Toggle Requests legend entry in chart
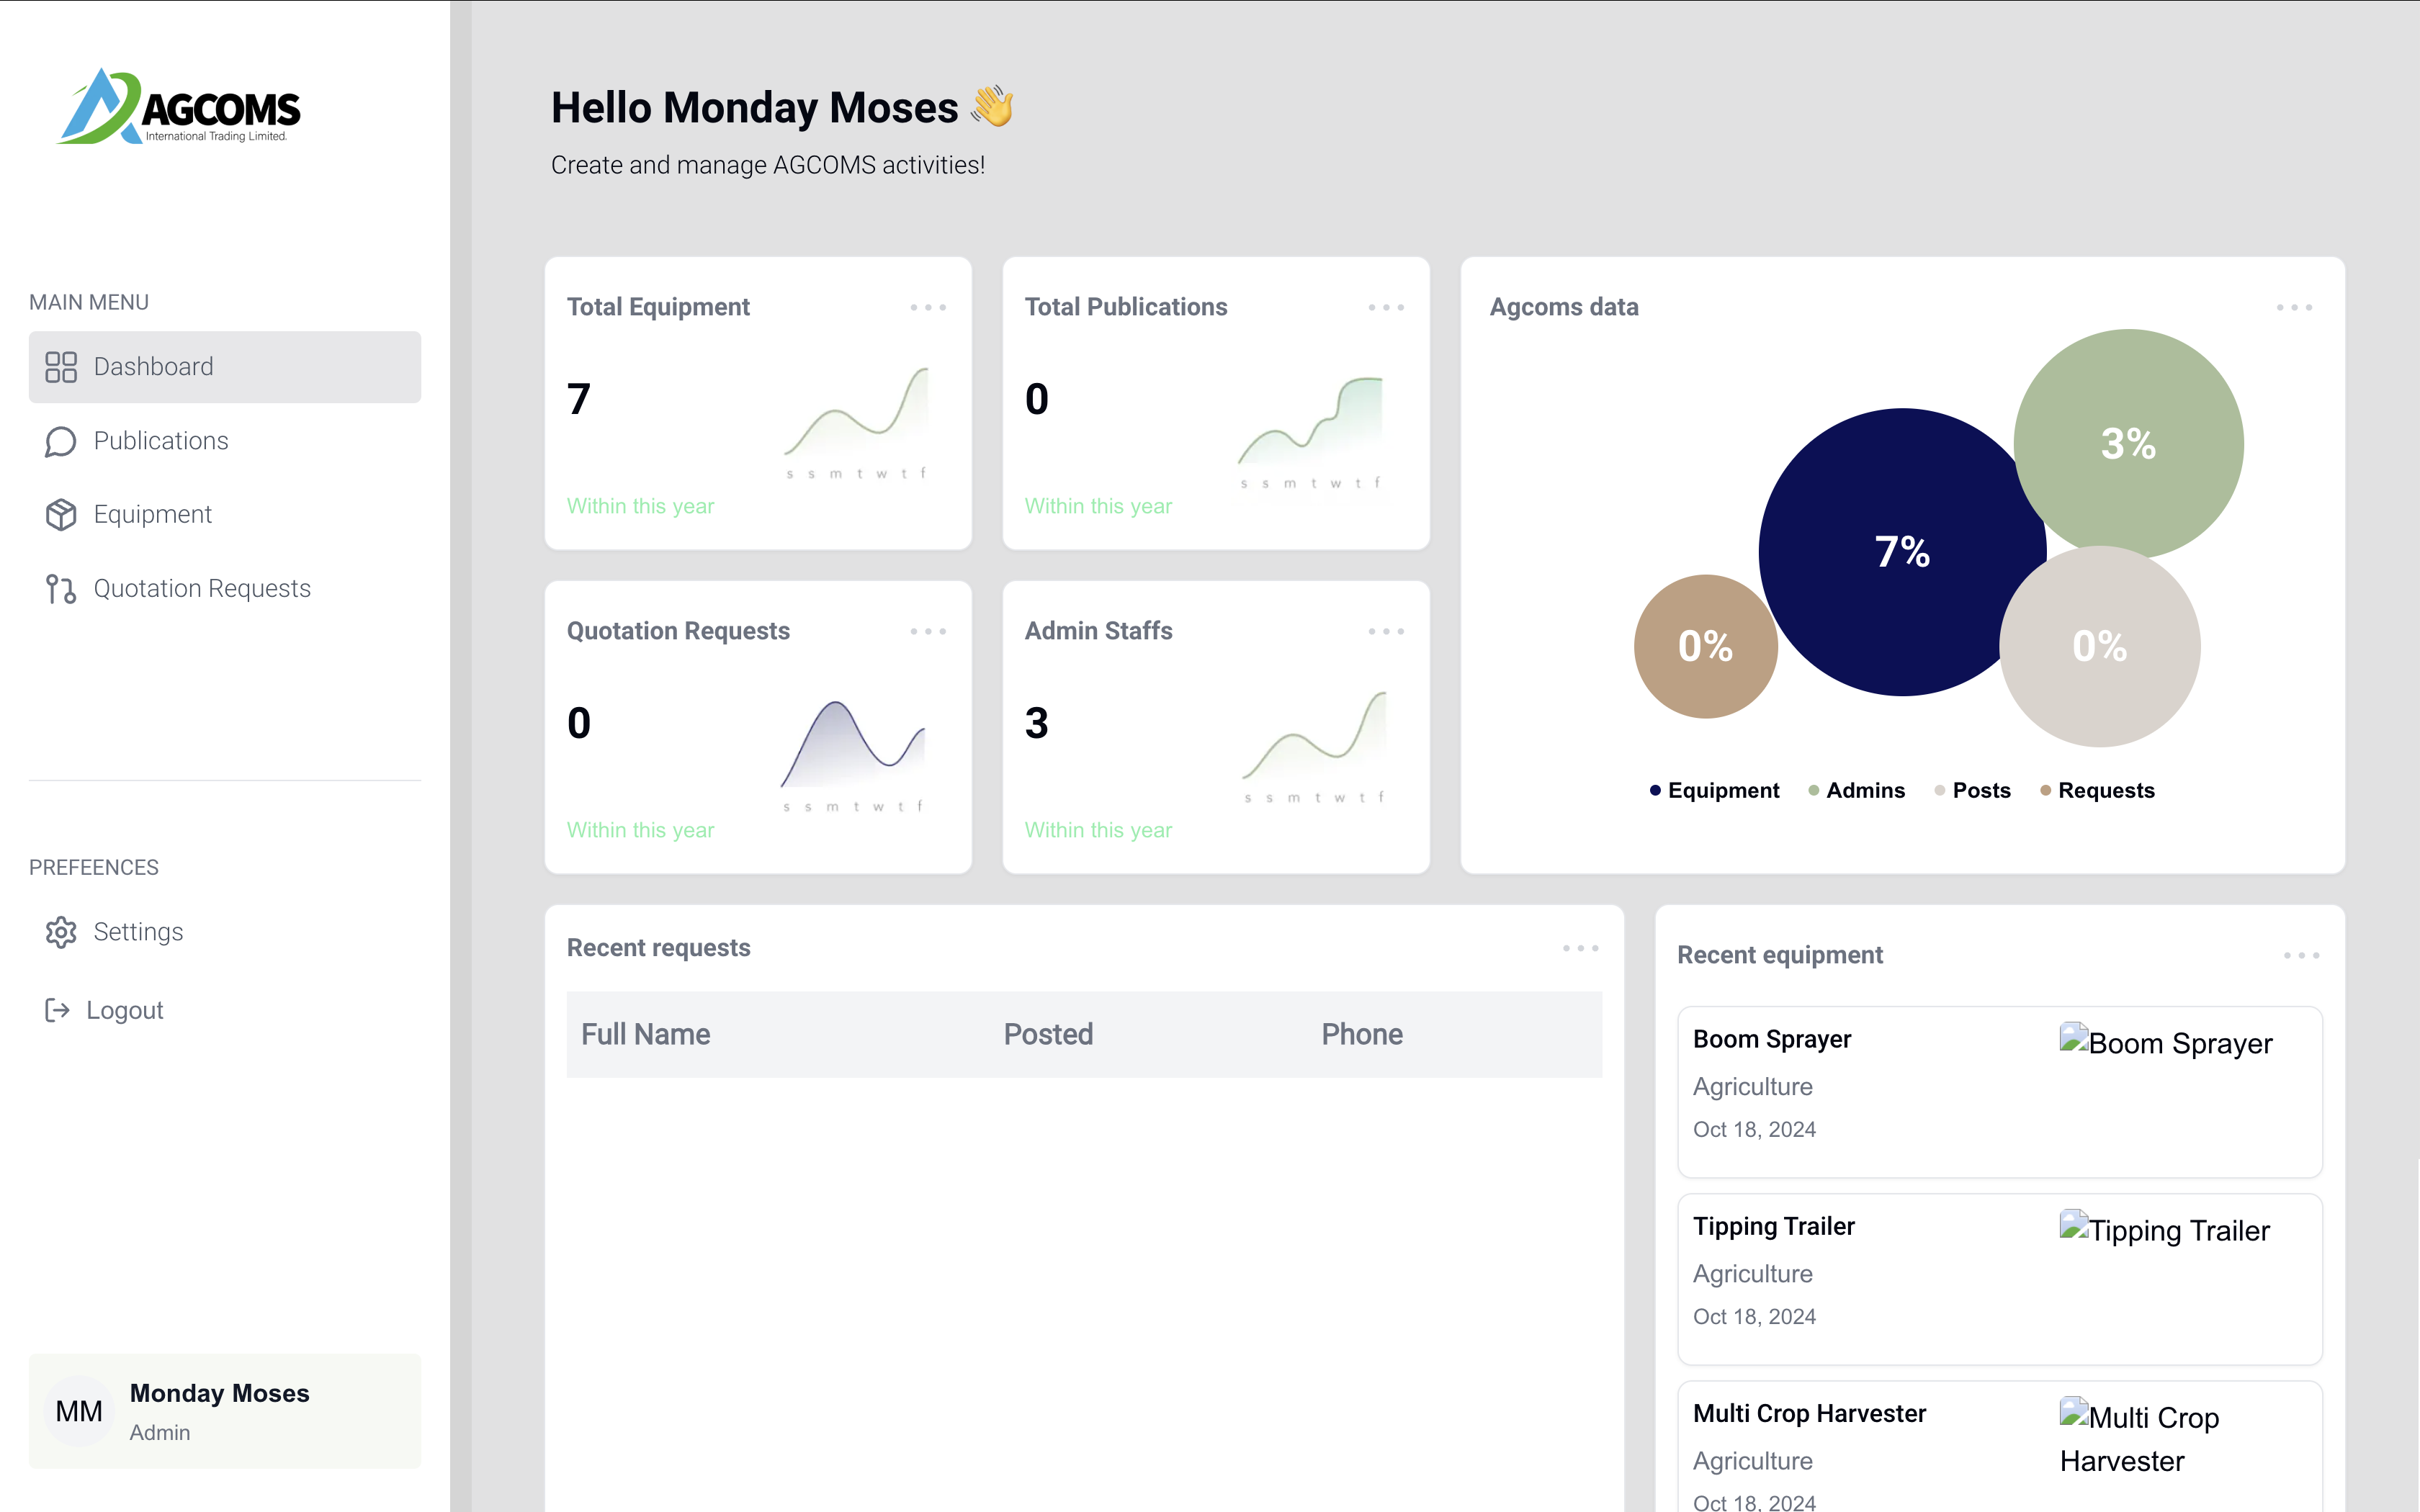Screen dimensions: 2420x1512 (x=2097, y=790)
